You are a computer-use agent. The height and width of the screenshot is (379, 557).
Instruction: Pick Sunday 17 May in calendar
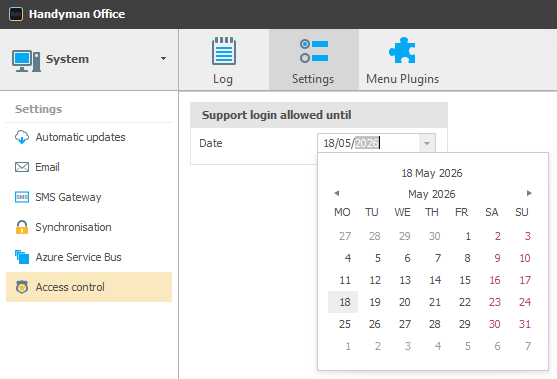525,280
